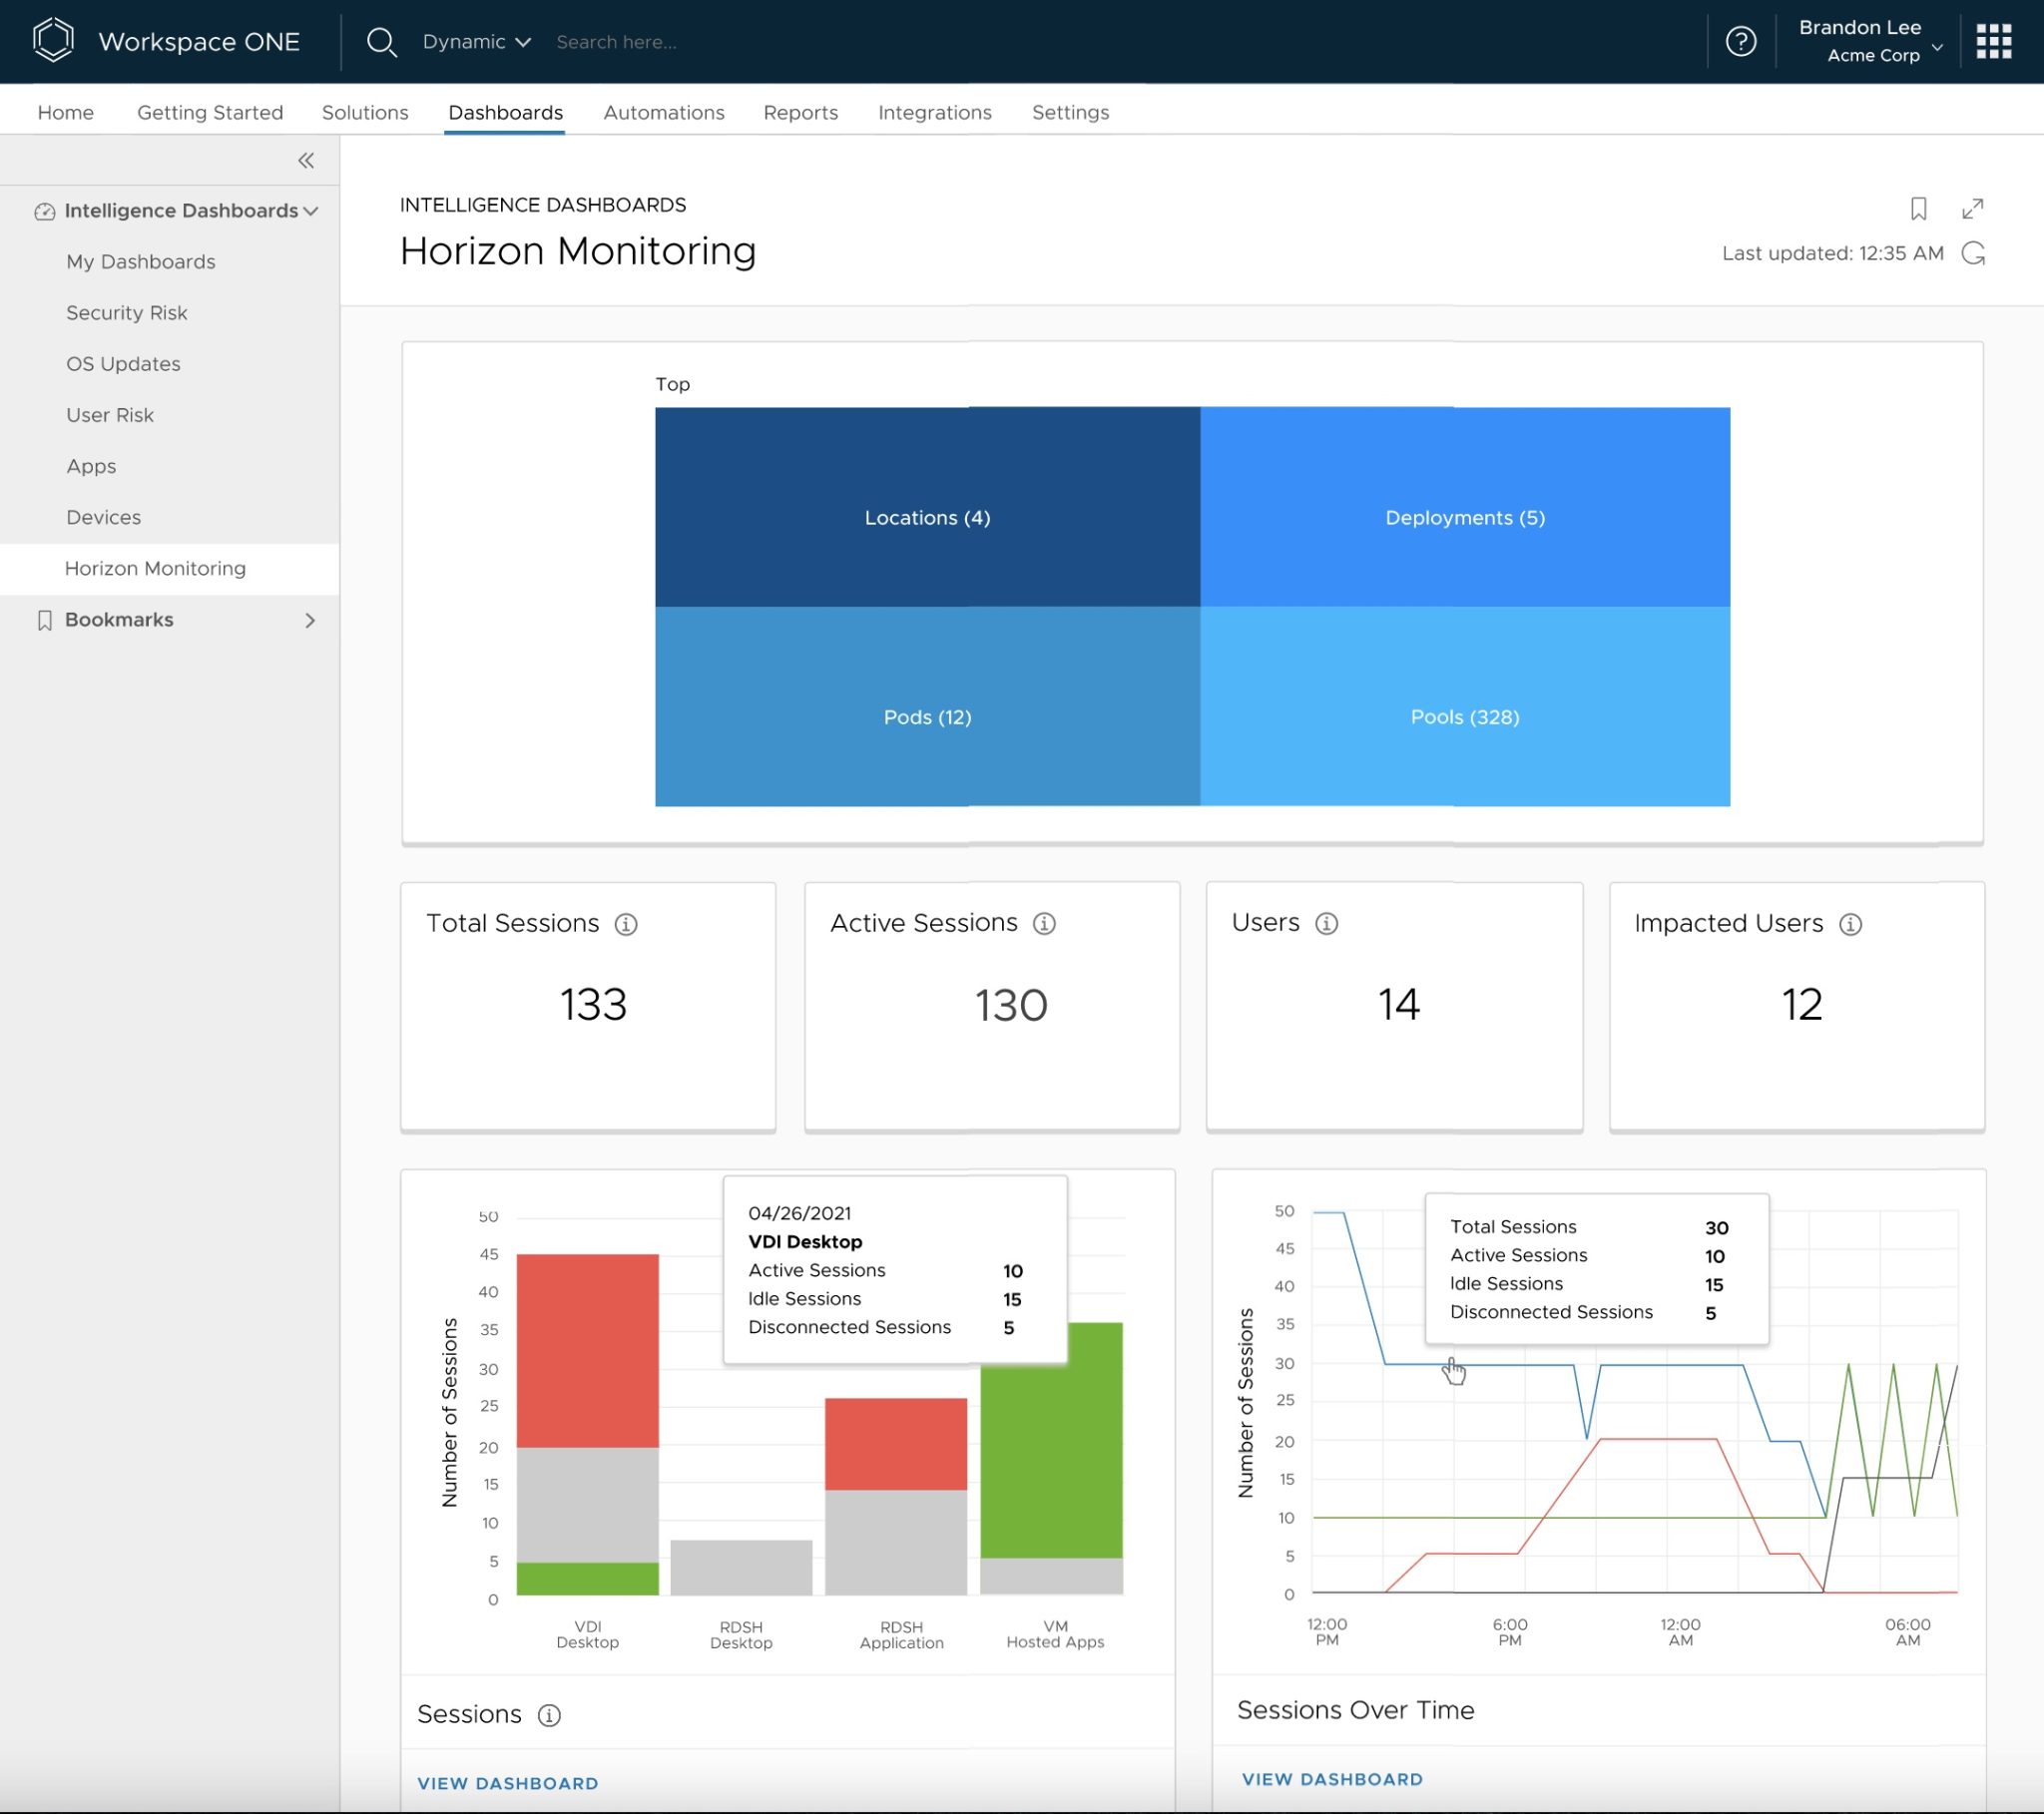Switch to the Reports tab
The width and height of the screenshot is (2044, 1814).
point(800,112)
